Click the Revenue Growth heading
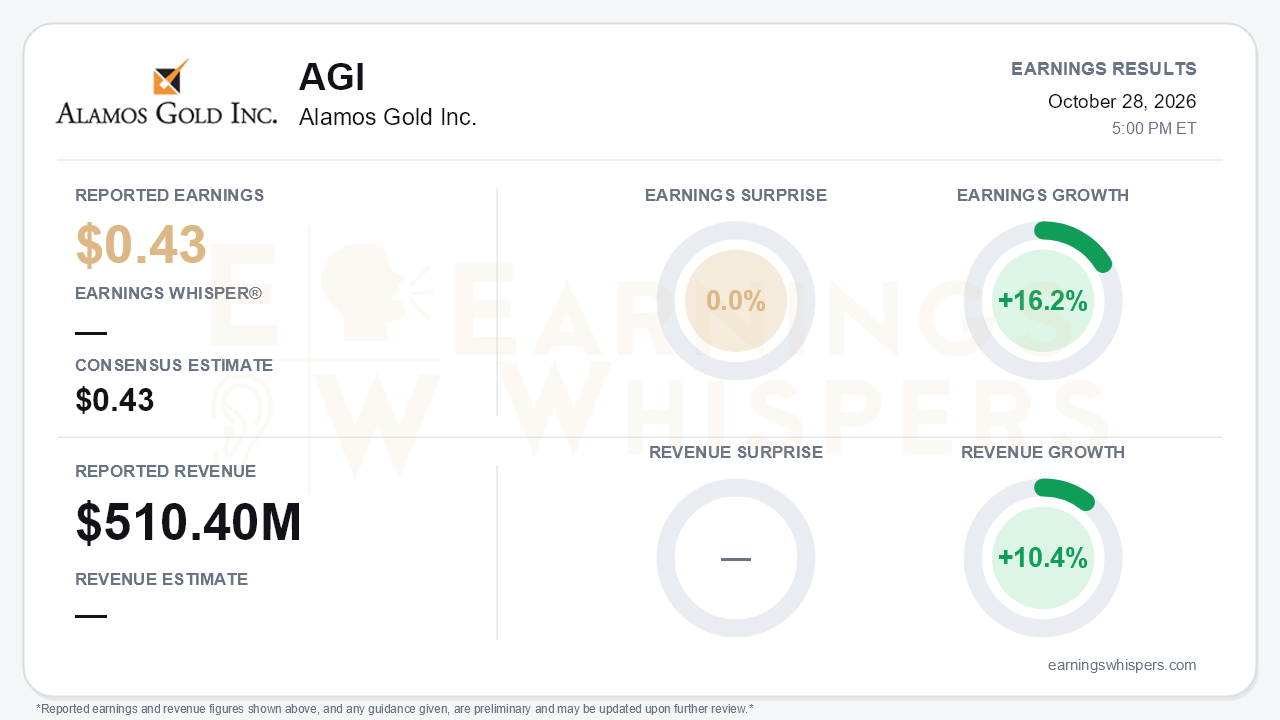The height and width of the screenshot is (720, 1280). coord(1043,452)
